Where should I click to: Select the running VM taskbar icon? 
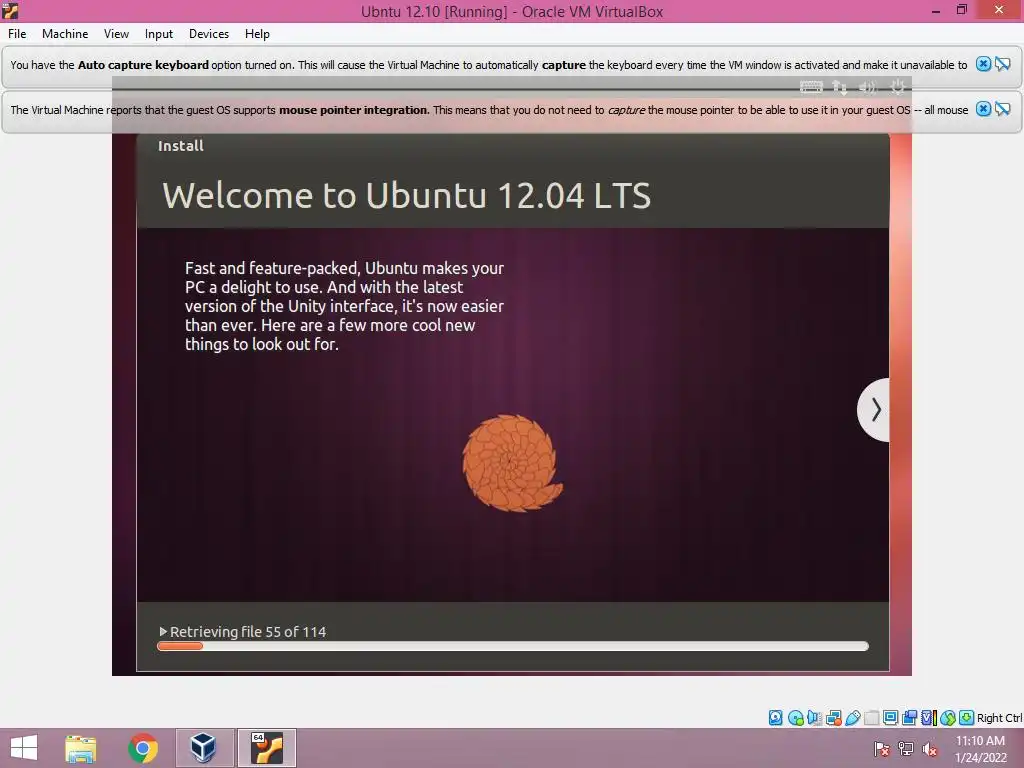coord(266,748)
